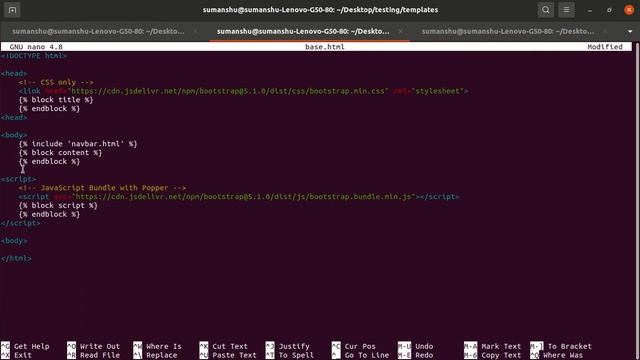
Task: Click the block content line
Action: (x=60, y=153)
